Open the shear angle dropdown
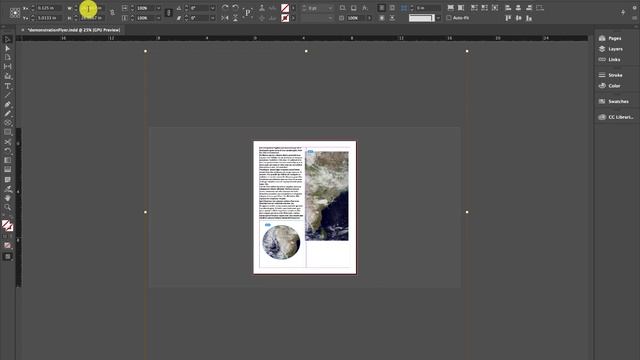 tap(212, 18)
